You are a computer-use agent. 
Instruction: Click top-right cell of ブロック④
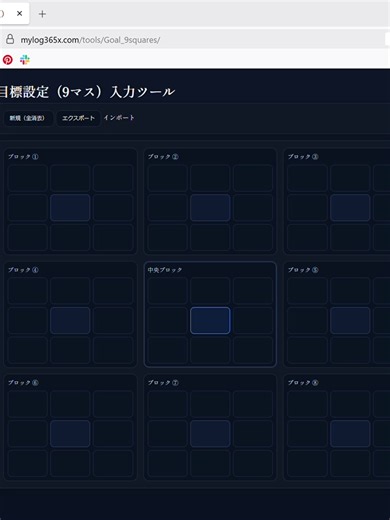pyautogui.click(x=113, y=291)
